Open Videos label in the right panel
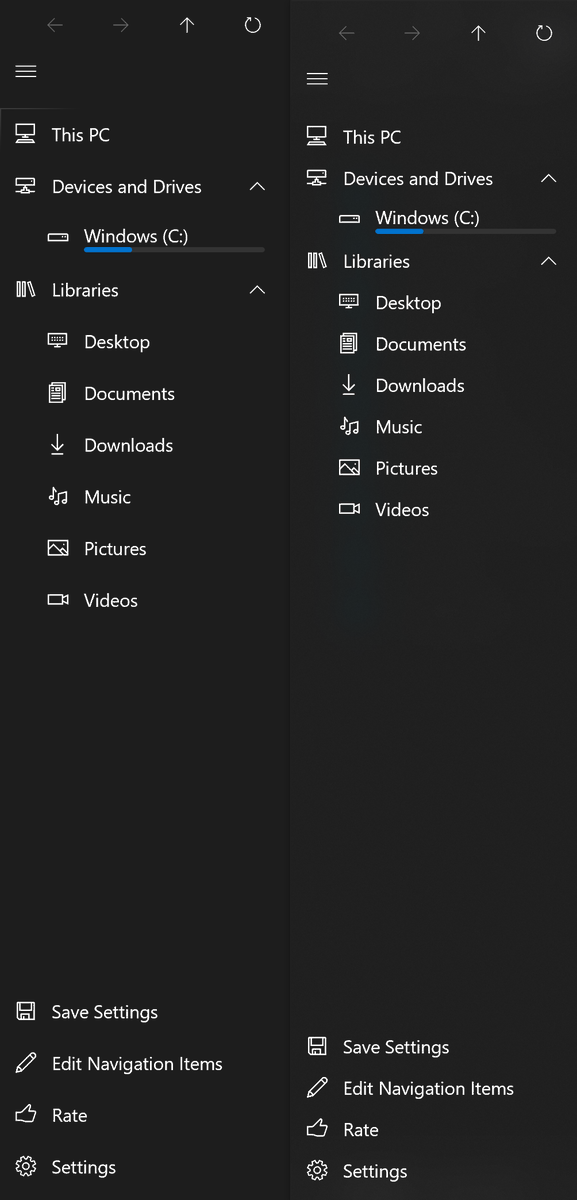 click(x=402, y=509)
